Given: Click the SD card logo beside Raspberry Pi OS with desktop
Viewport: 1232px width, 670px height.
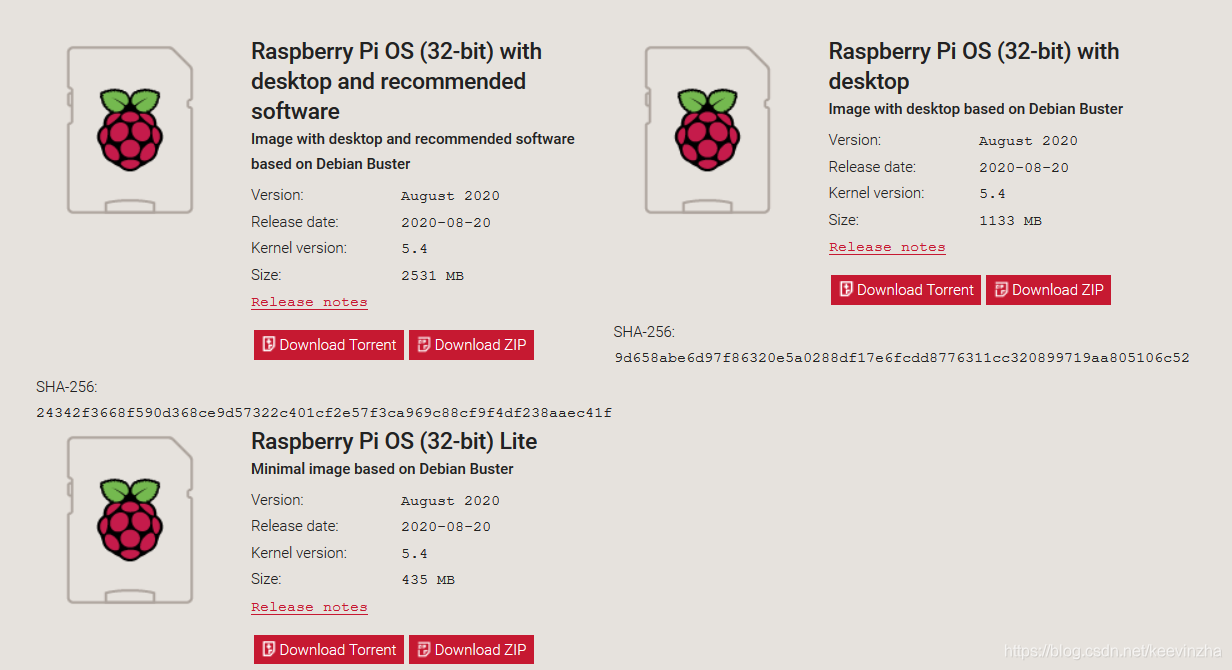Looking at the screenshot, I should pos(708,130).
